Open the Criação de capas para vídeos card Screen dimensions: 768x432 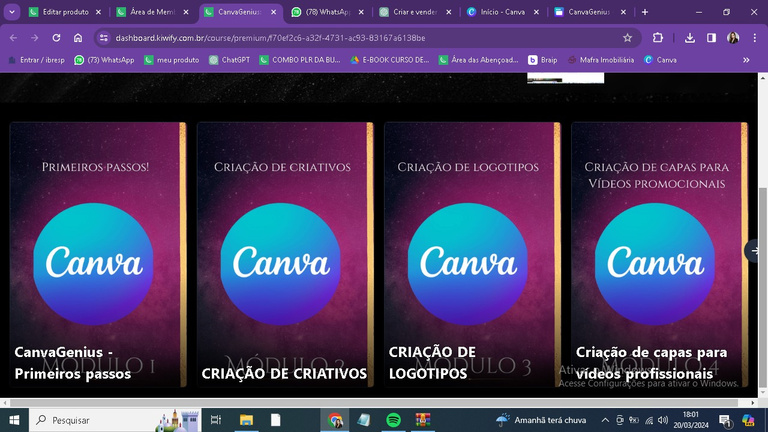pos(659,255)
